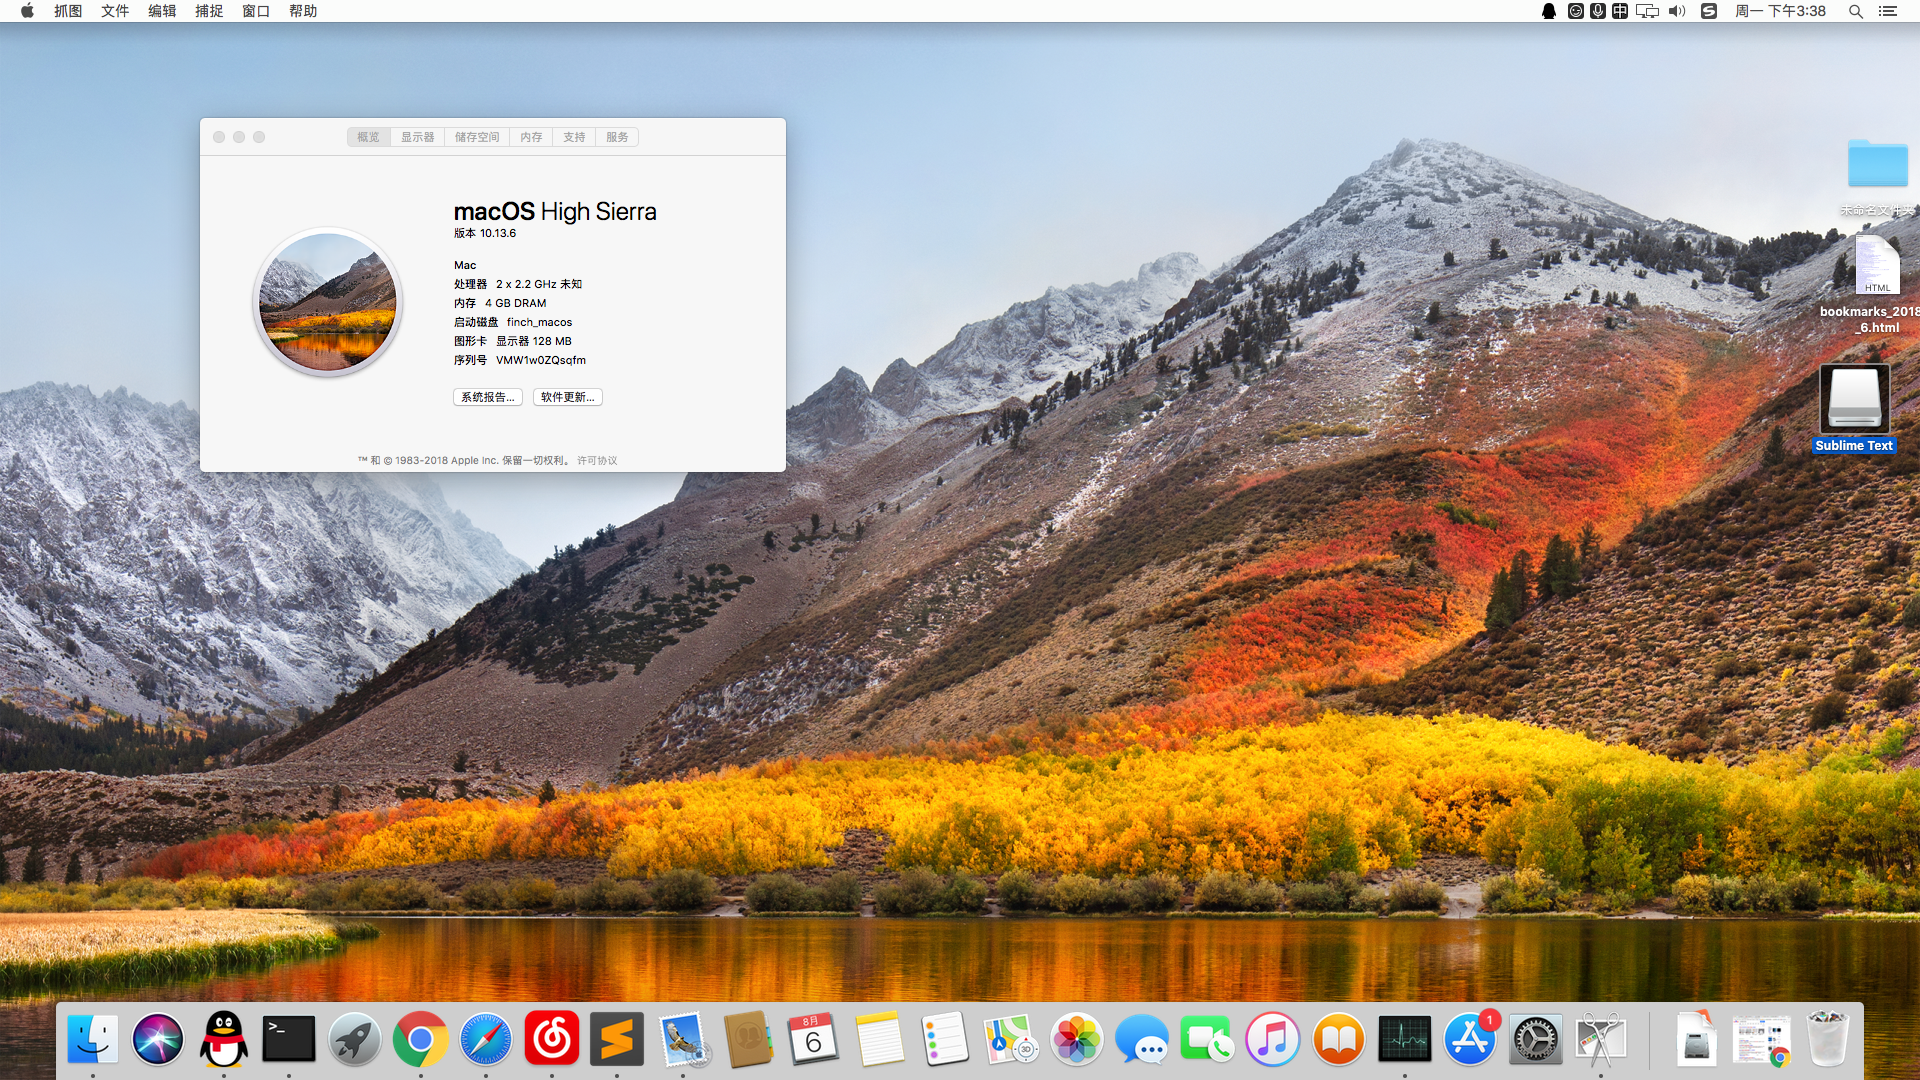This screenshot has height=1080, width=1920.
Task: Open the 许可协议 license link
Action: coord(597,461)
